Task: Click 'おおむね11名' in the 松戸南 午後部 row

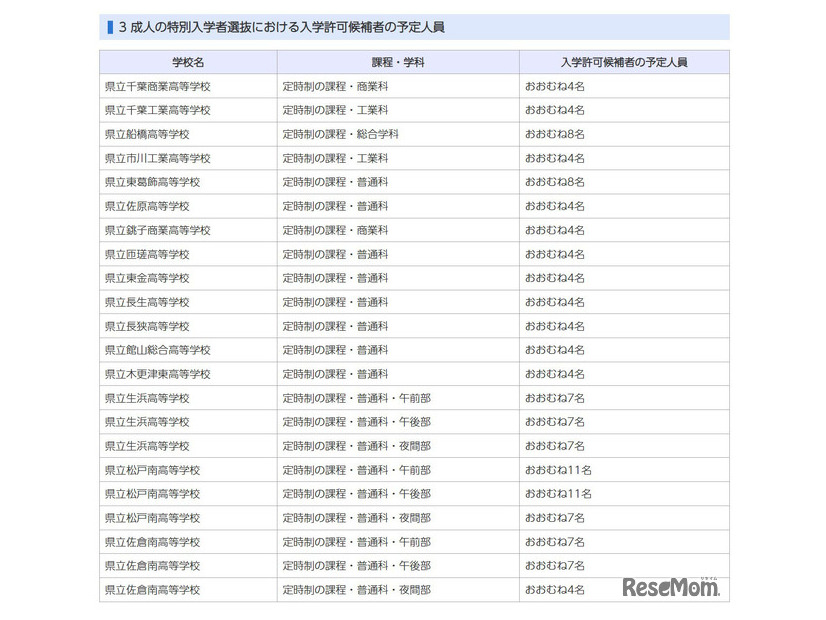Action: click(558, 494)
